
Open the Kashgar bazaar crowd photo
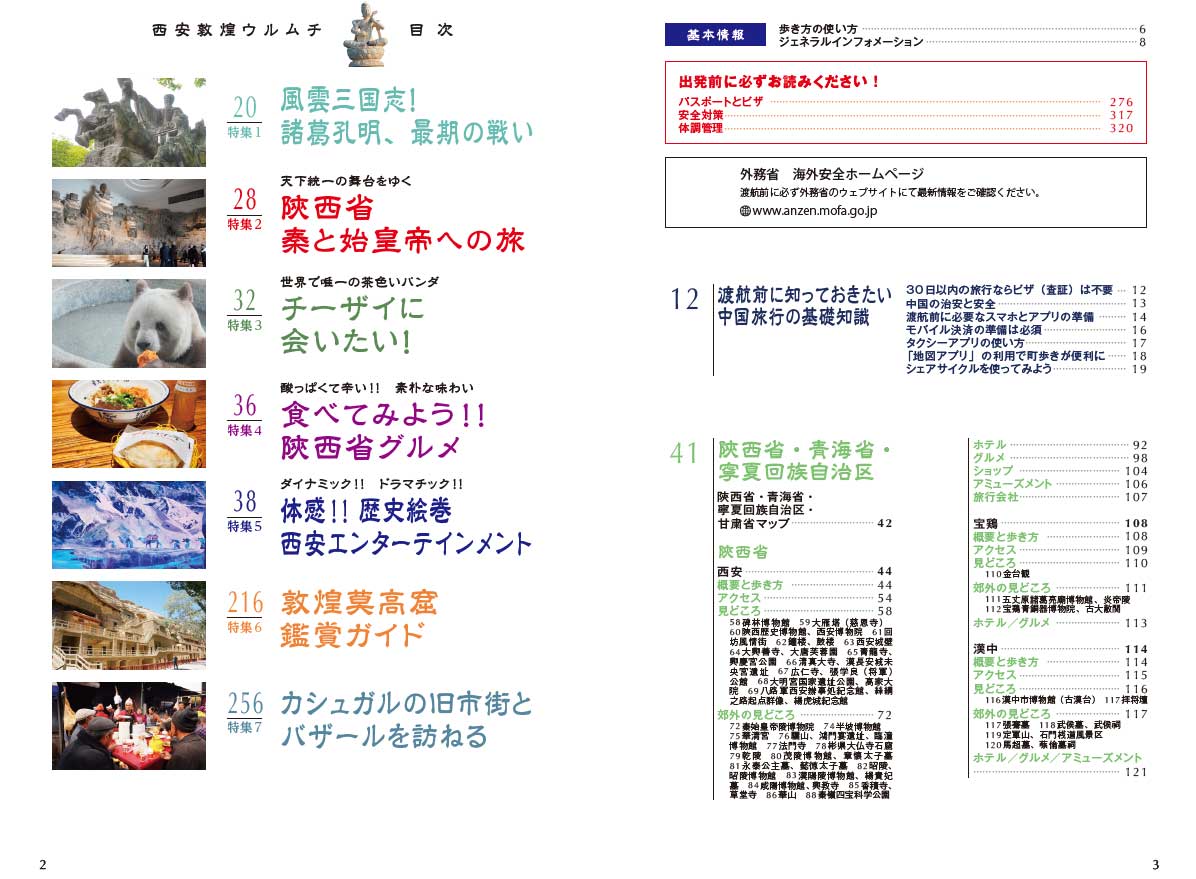click(x=129, y=726)
